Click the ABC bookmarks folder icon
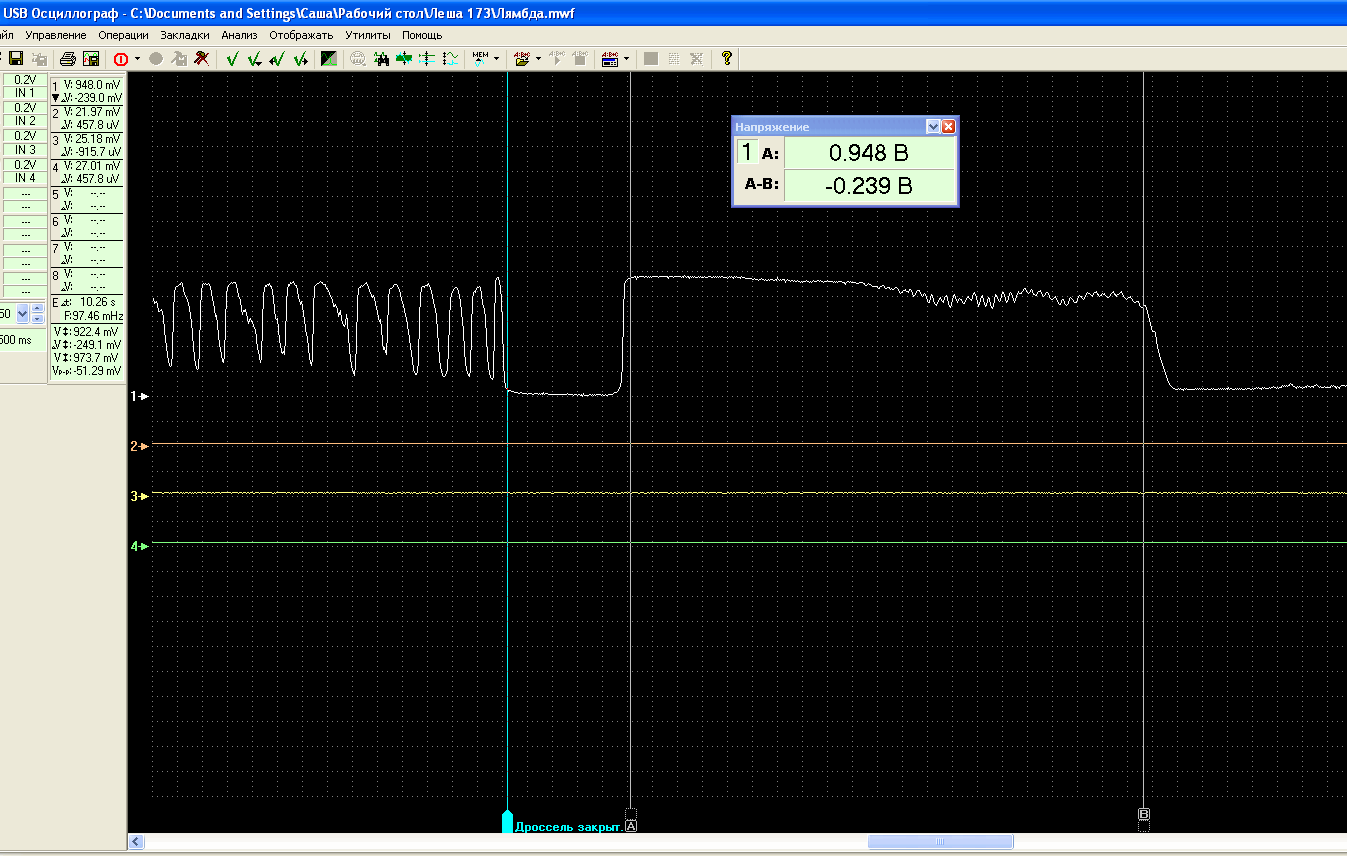Image resolution: width=1347 pixels, height=856 pixels. pos(521,59)
